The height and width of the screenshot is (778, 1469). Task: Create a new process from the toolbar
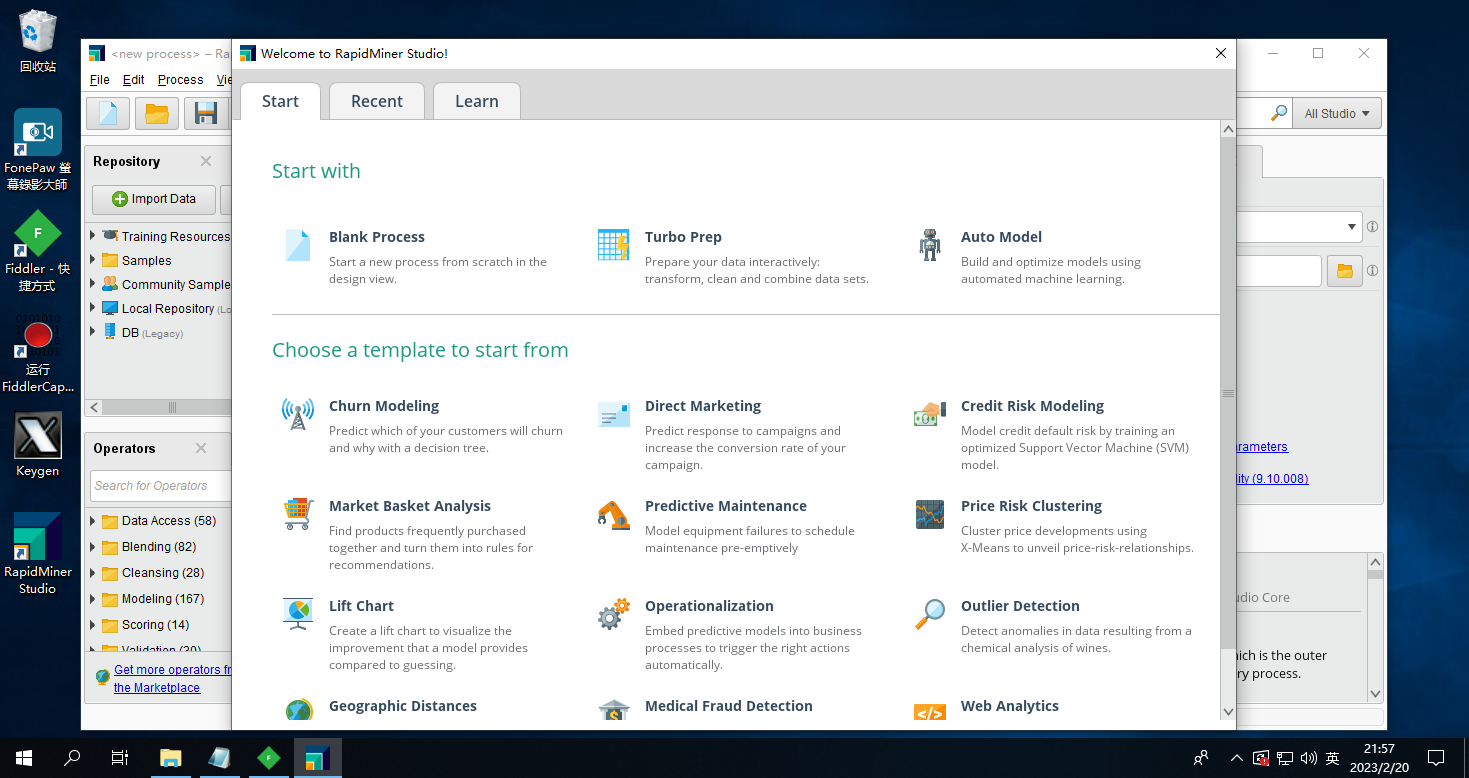coord(108,114)
